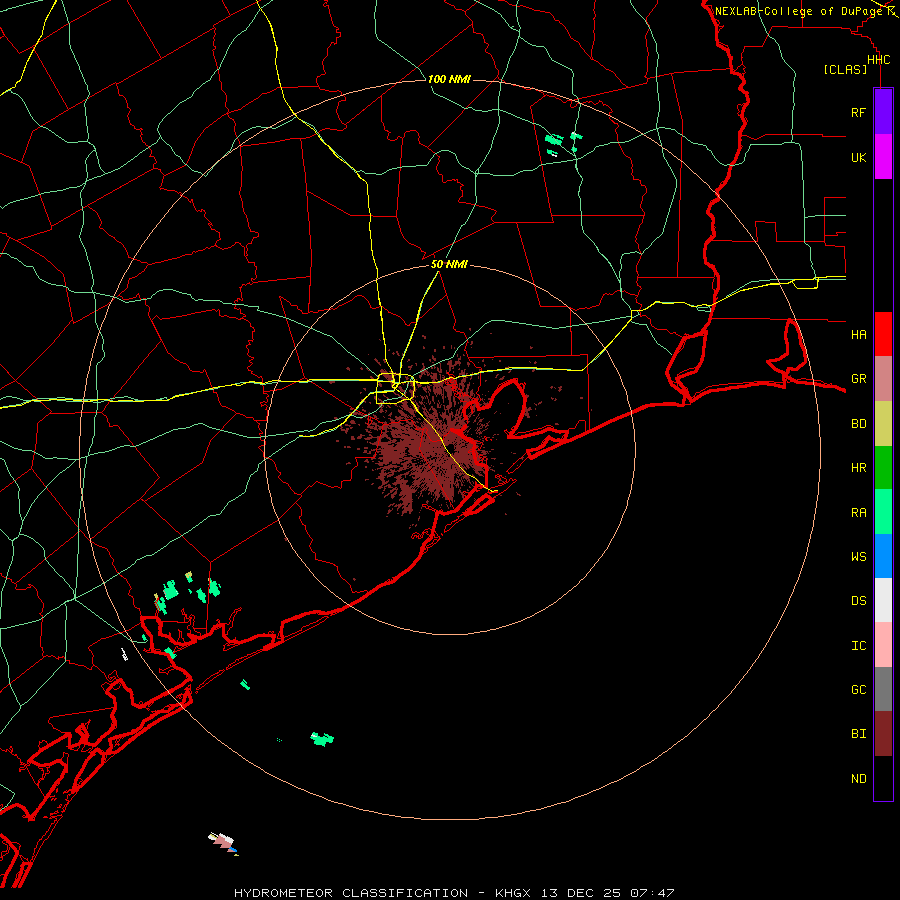Viewport: 900px width, 900px height.
Task: Select the GR pinkish legend swatch
Action: 883,379
